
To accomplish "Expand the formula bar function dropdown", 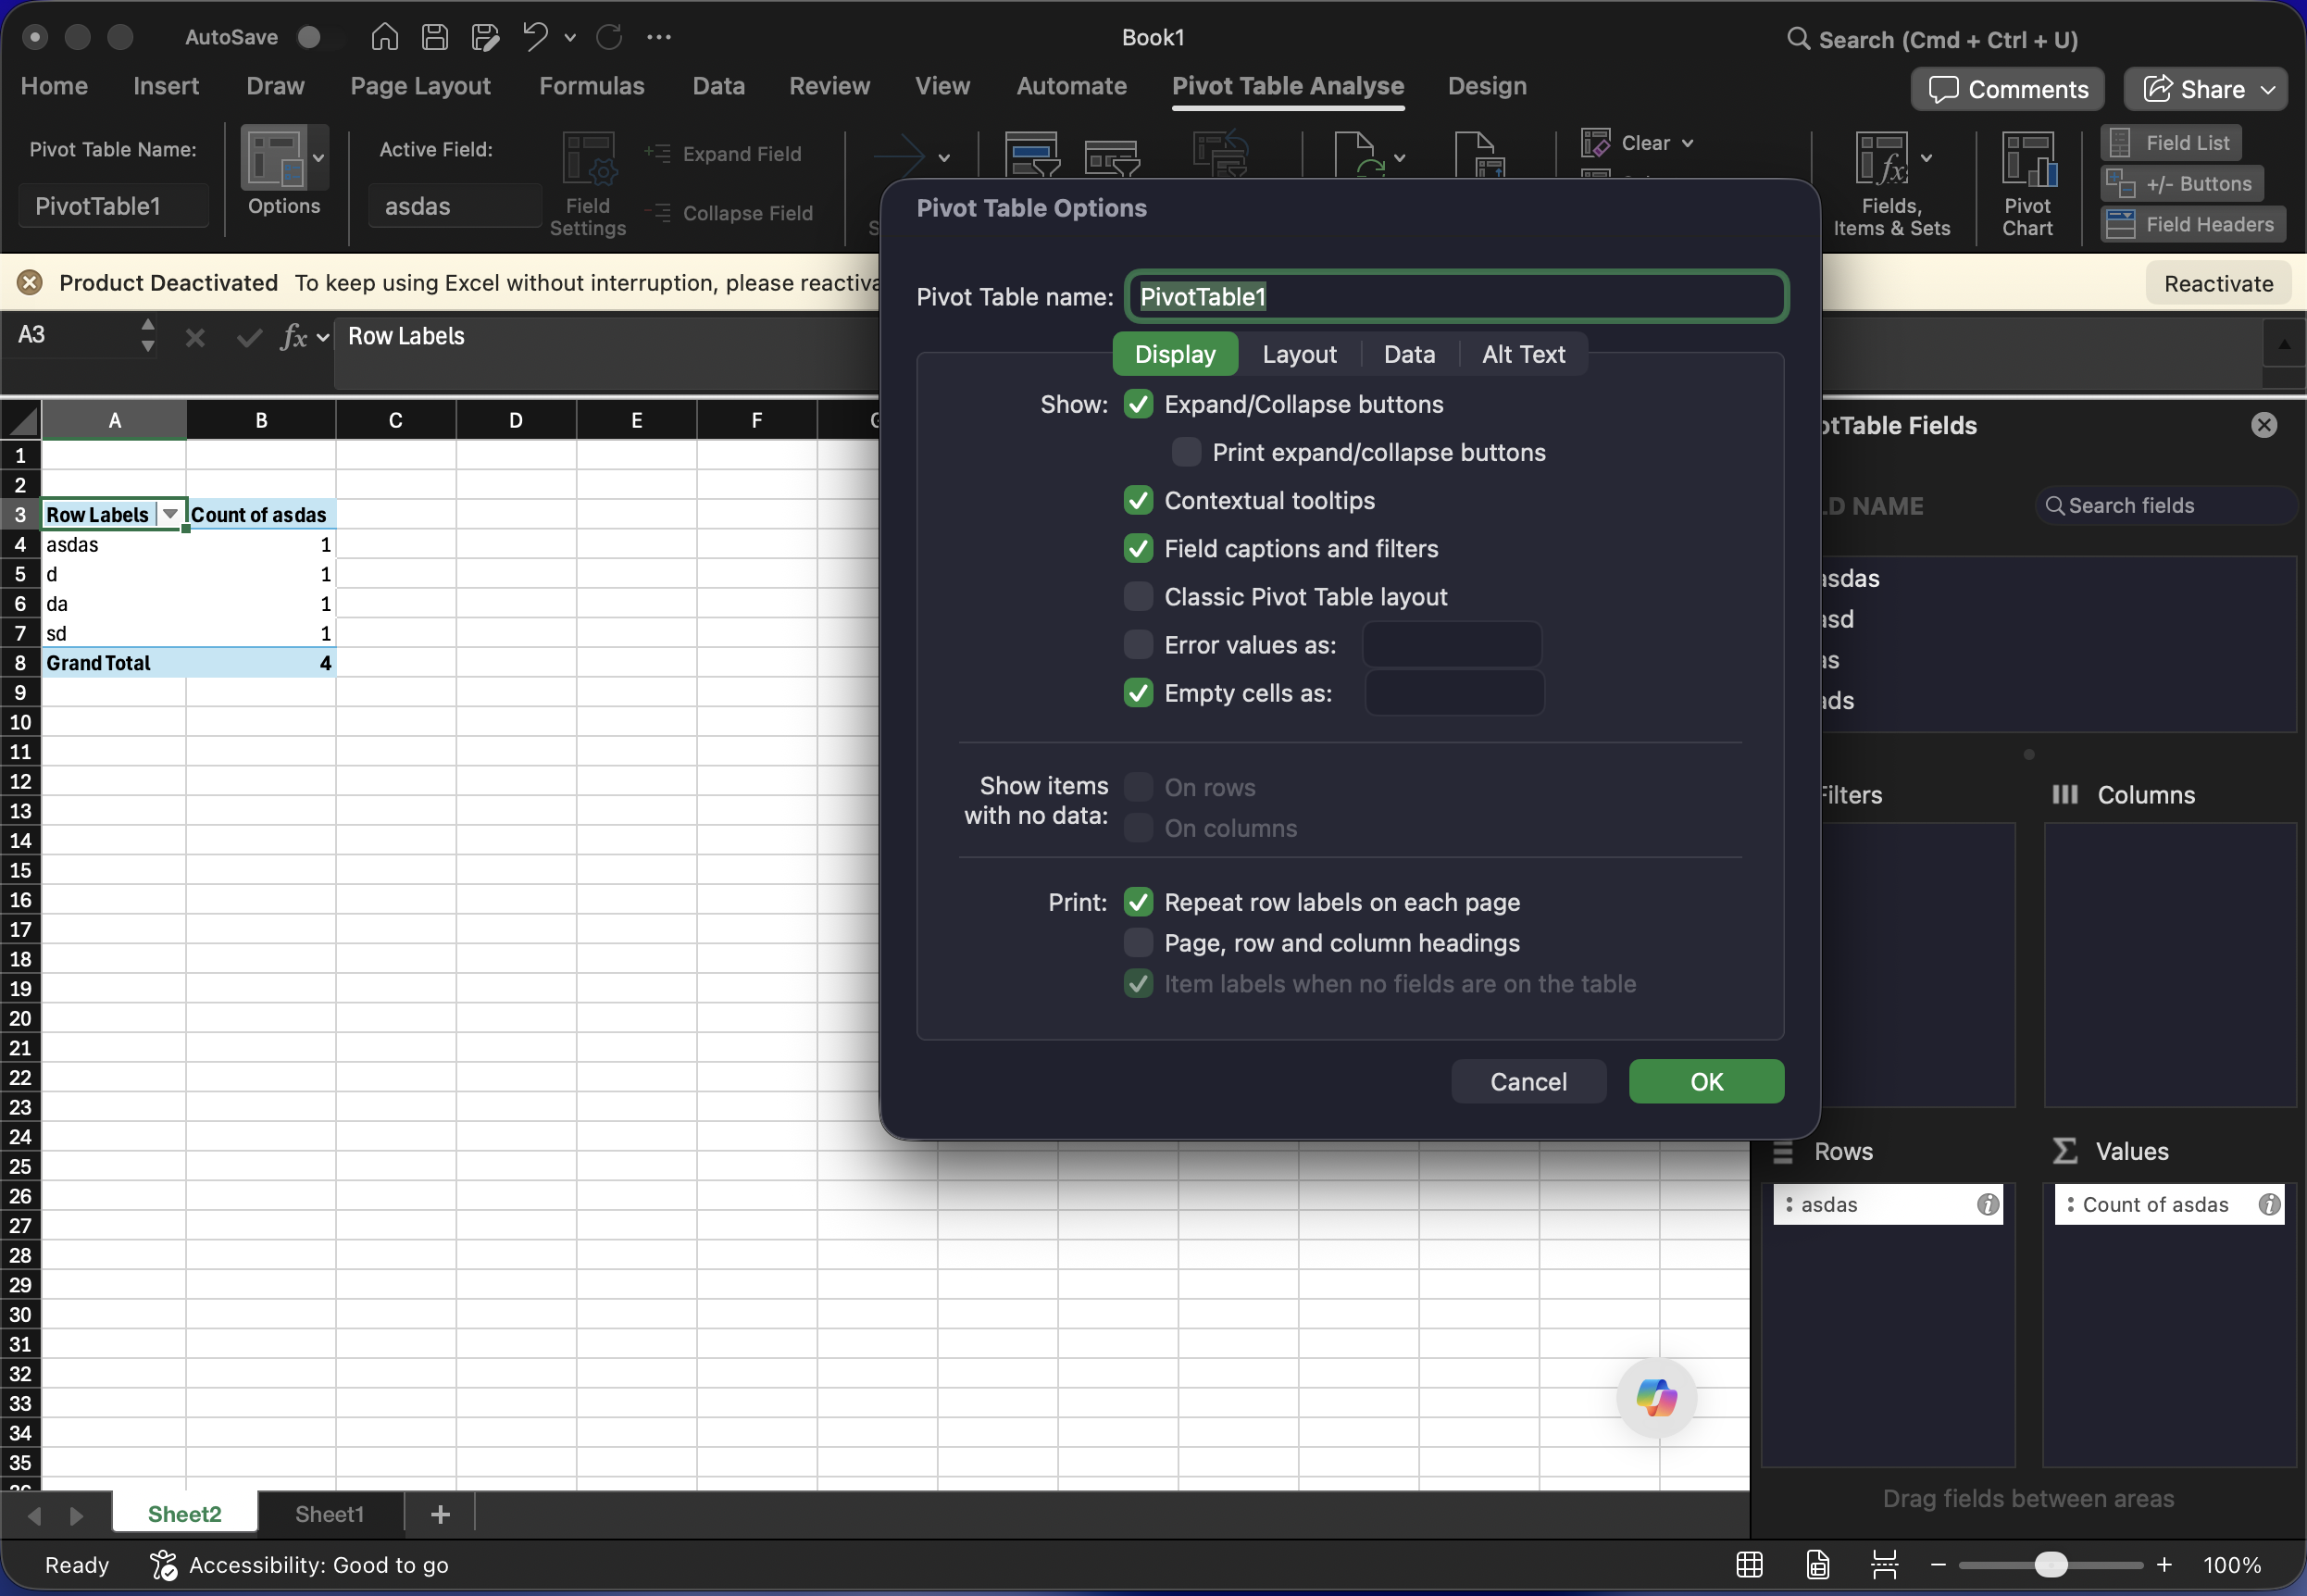I will (323, 337).
